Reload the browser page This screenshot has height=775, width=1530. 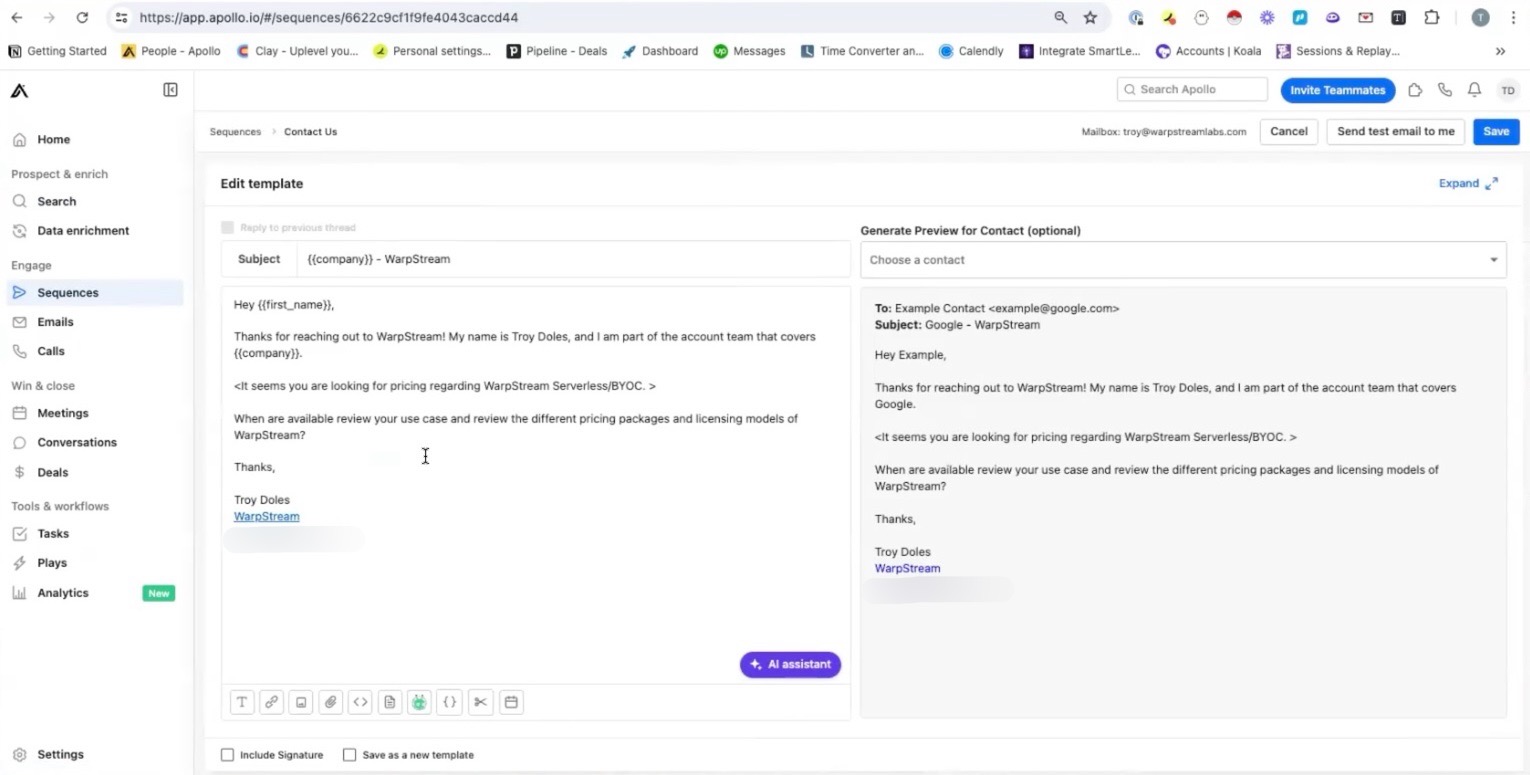(82, 17)
